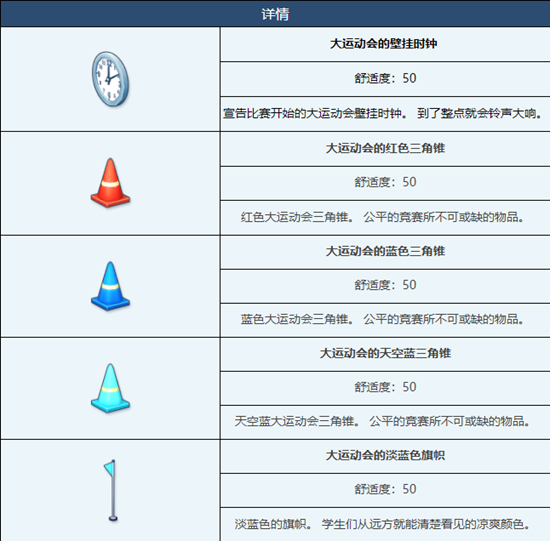The width and height of the screenshot is (550, 541).
Task: Click the dark blue traffic cone icon
Action: coord(110,286)
